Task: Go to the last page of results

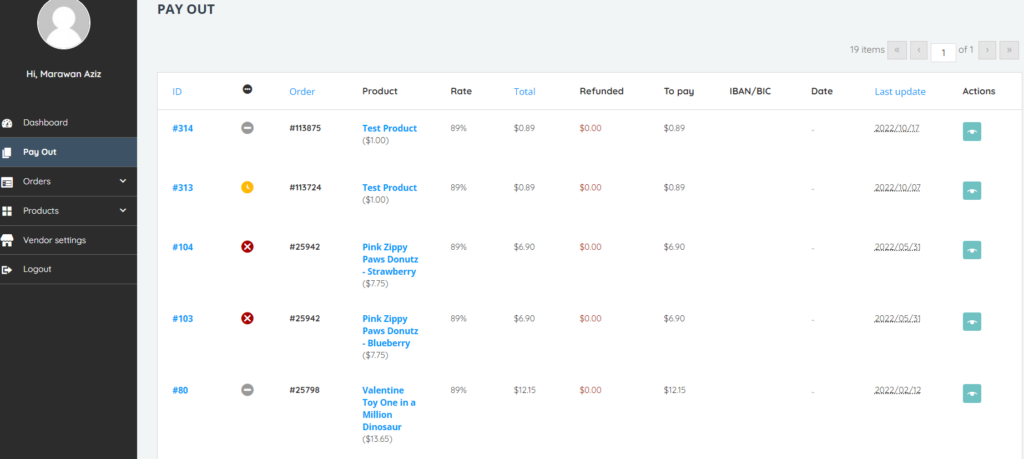Action: [1009, 49]
